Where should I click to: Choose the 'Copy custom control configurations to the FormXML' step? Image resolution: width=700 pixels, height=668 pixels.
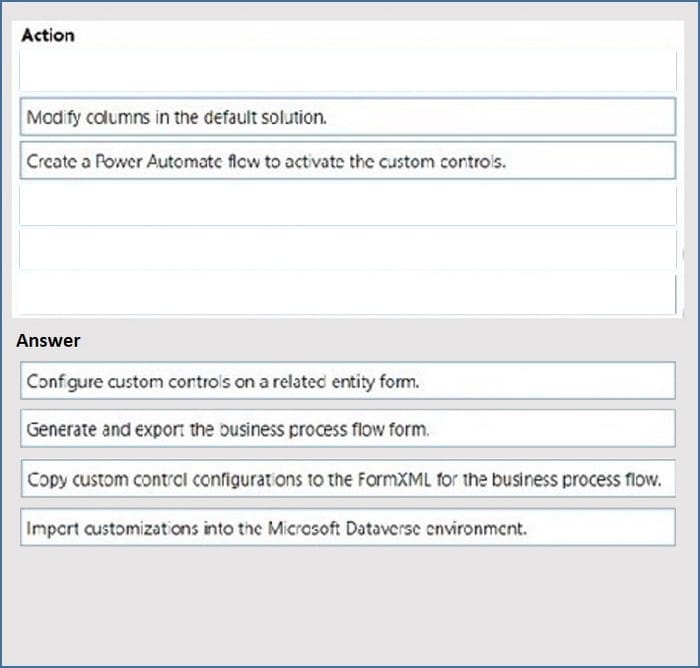[347, 479]
